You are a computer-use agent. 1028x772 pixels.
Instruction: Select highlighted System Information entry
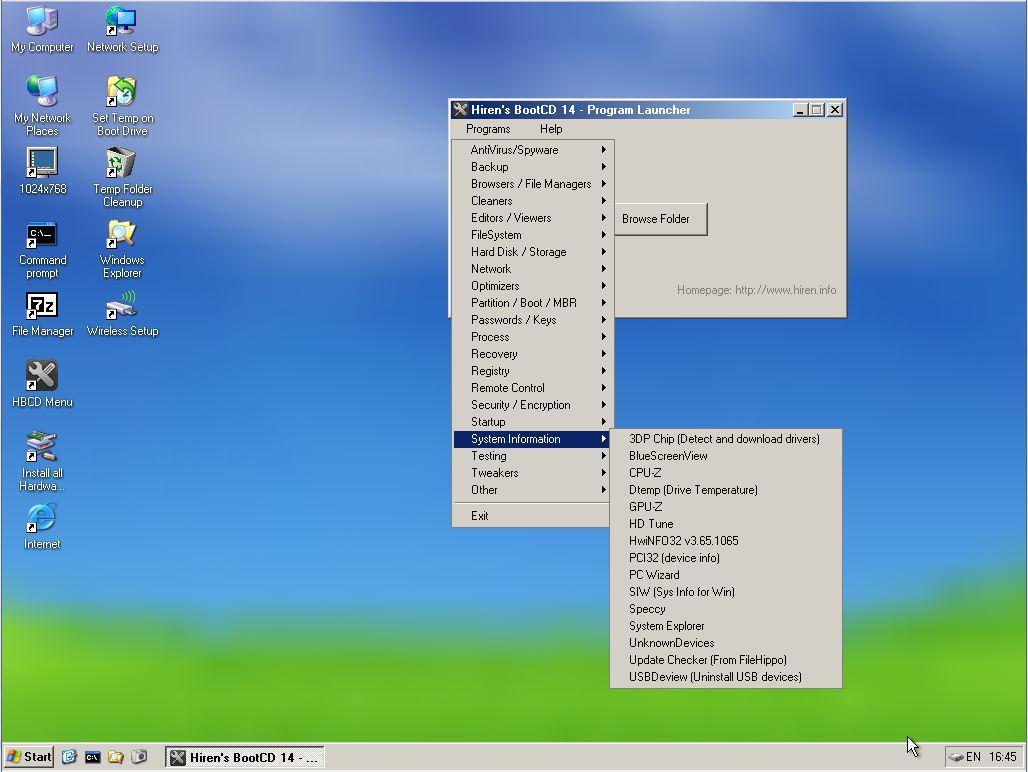(x=532, y=440)
